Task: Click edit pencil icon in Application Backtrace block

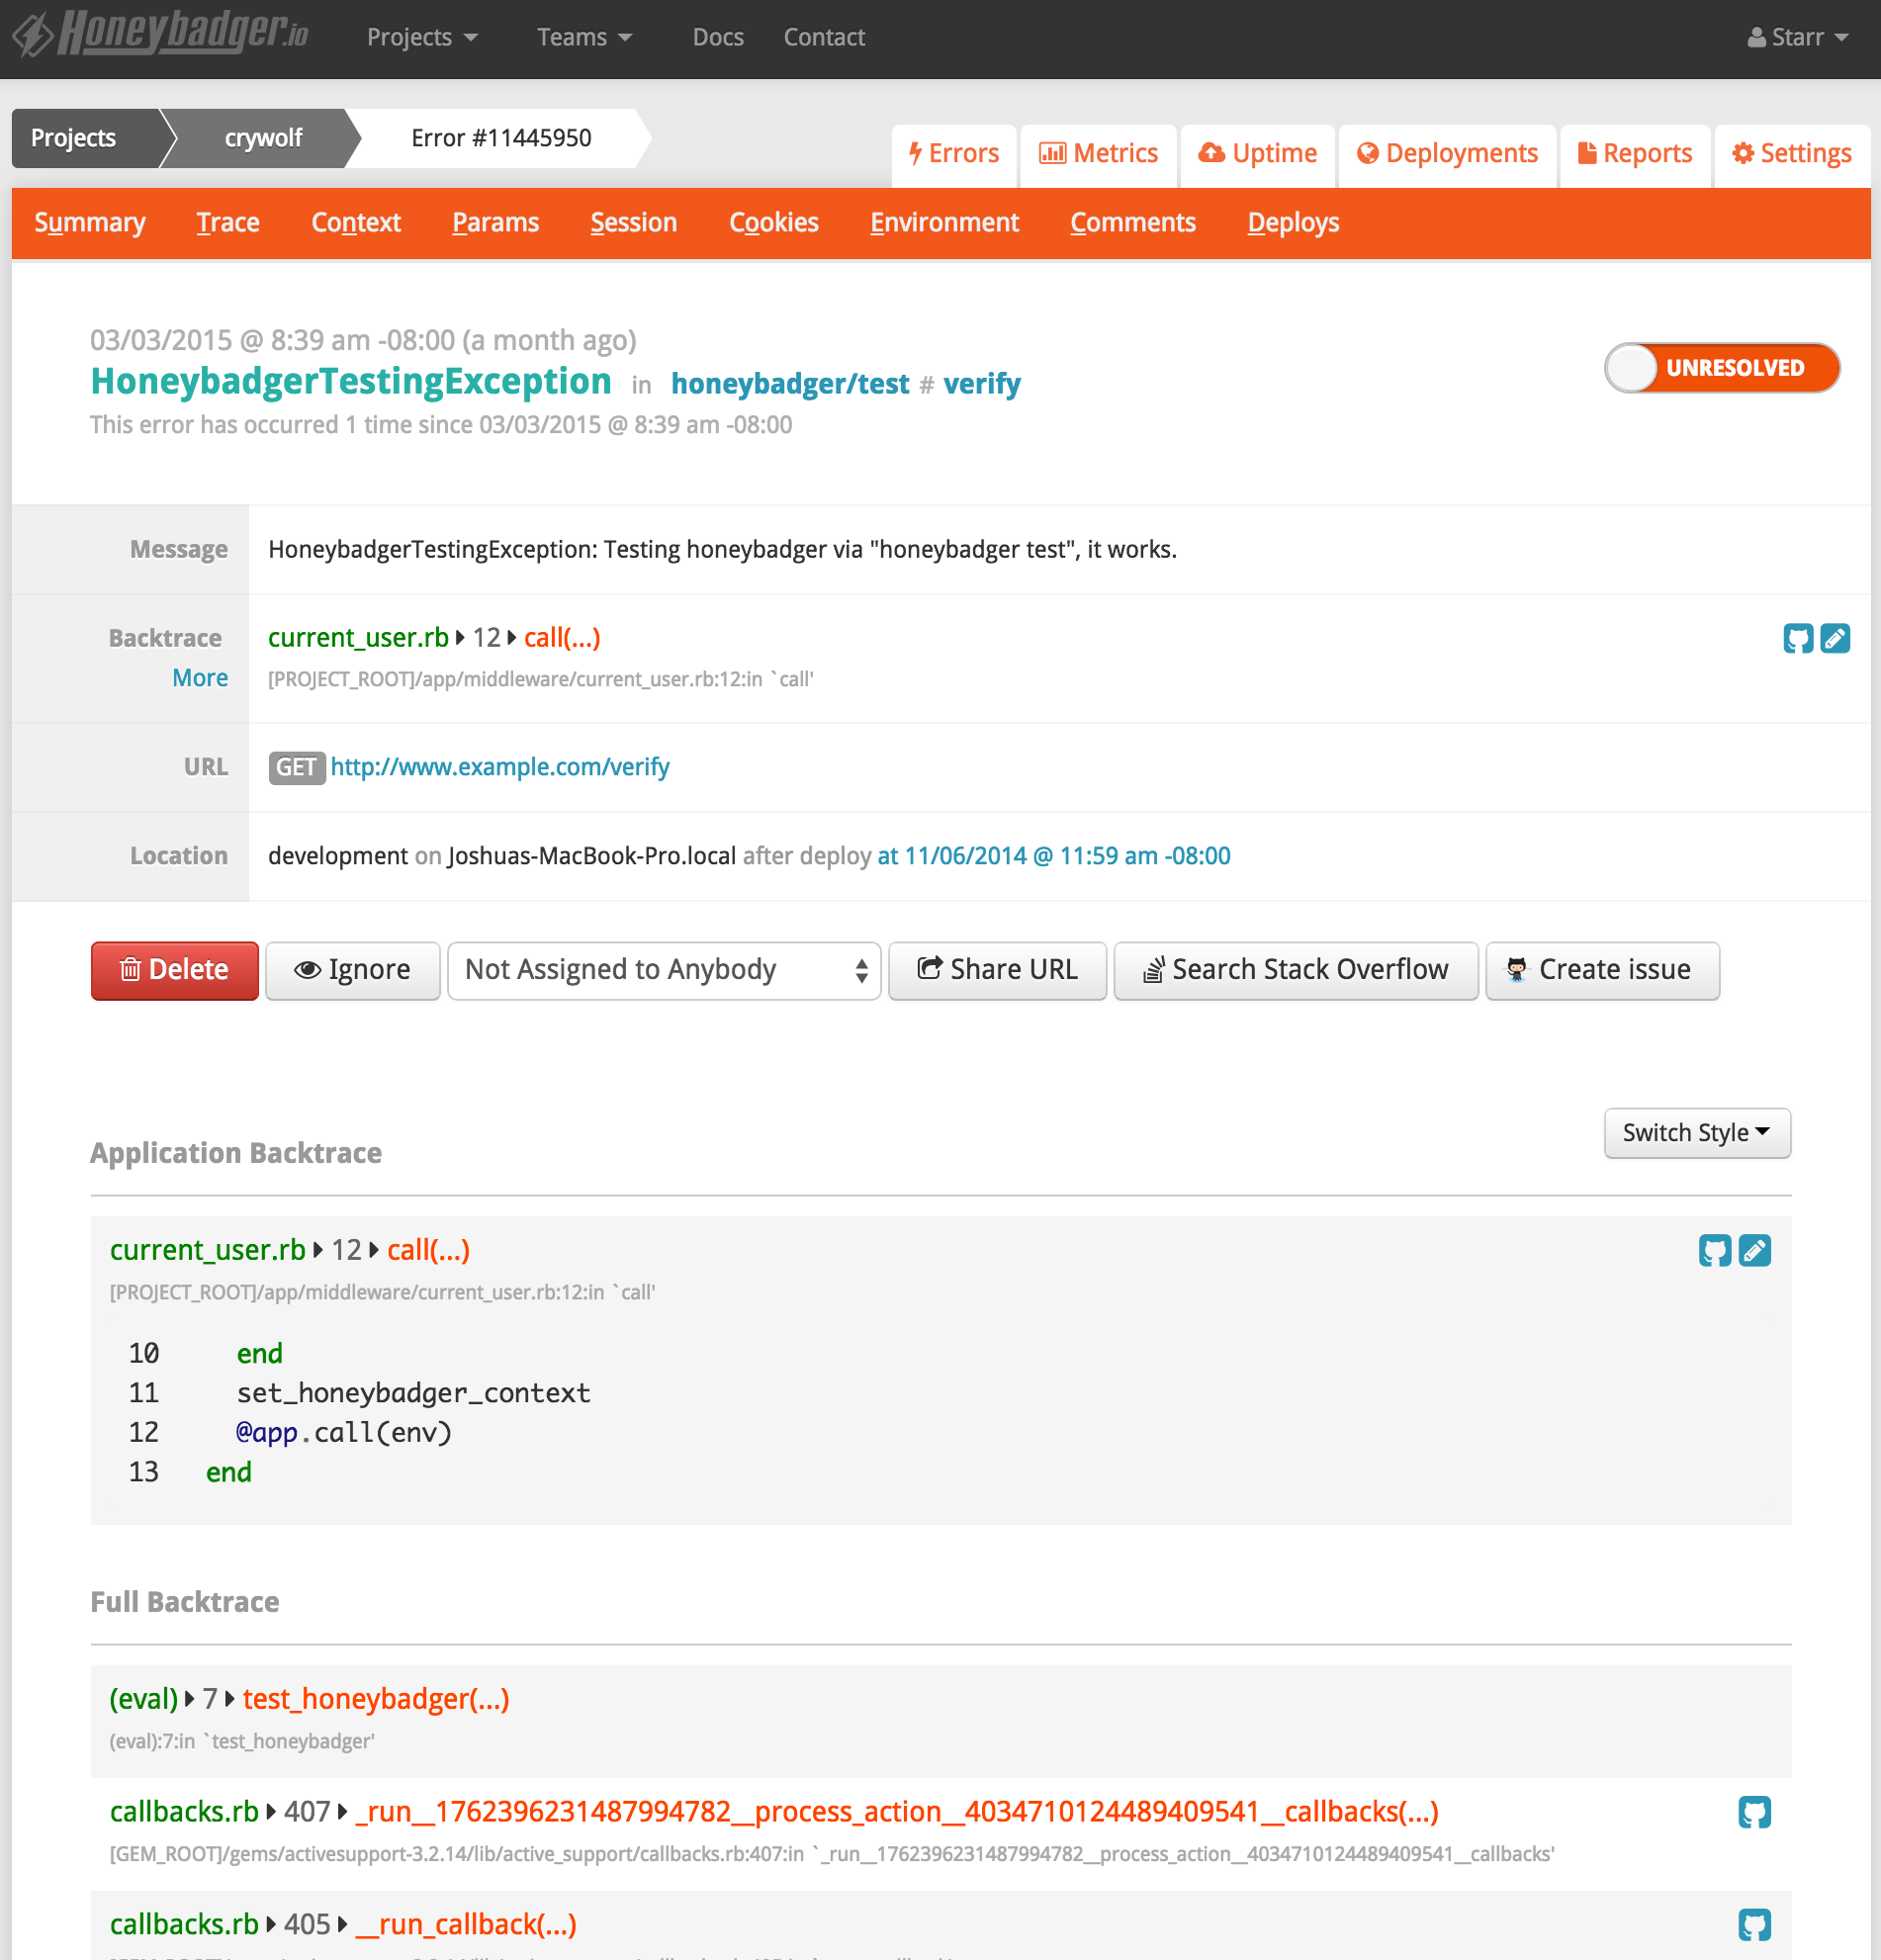Action: [1754, 1250]
